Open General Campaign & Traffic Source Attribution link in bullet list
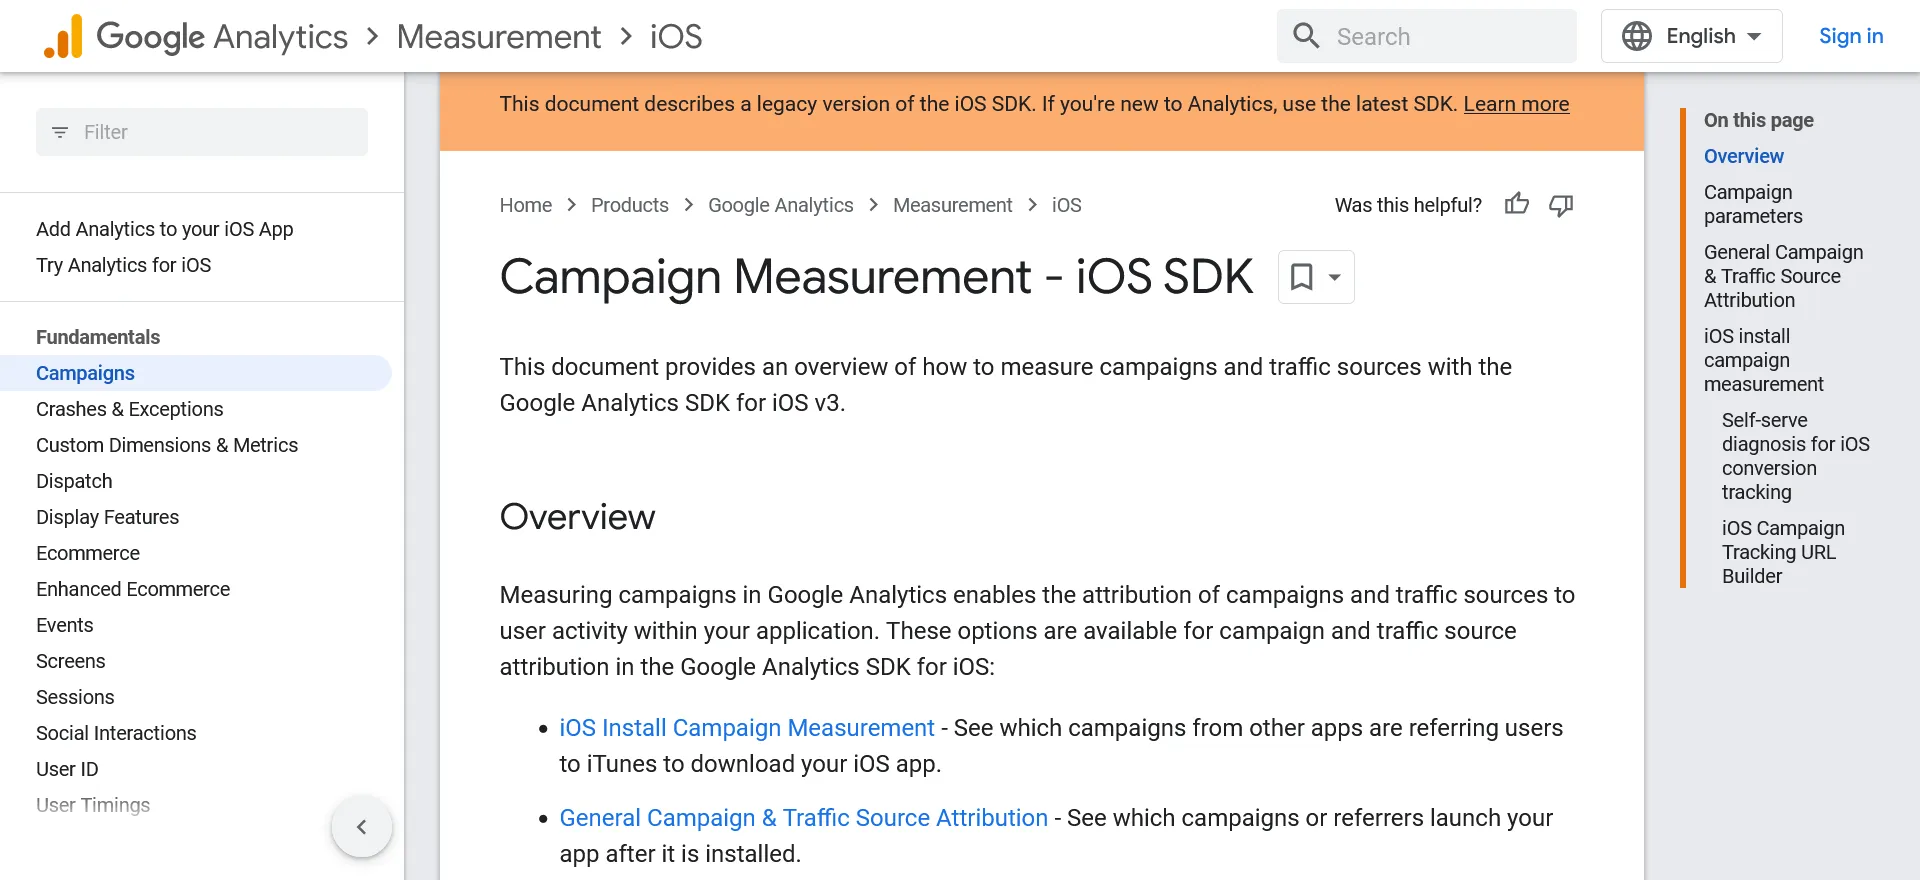 pos(804,818)
